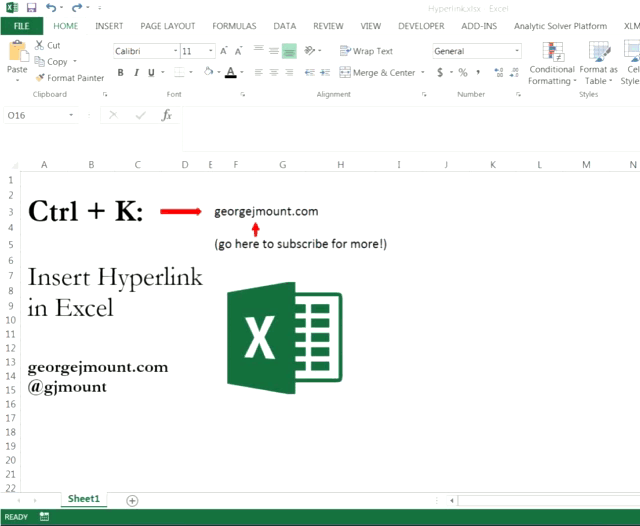Click Increase Decimal icon
640x526 pixels.
click(x=499, y=73)
